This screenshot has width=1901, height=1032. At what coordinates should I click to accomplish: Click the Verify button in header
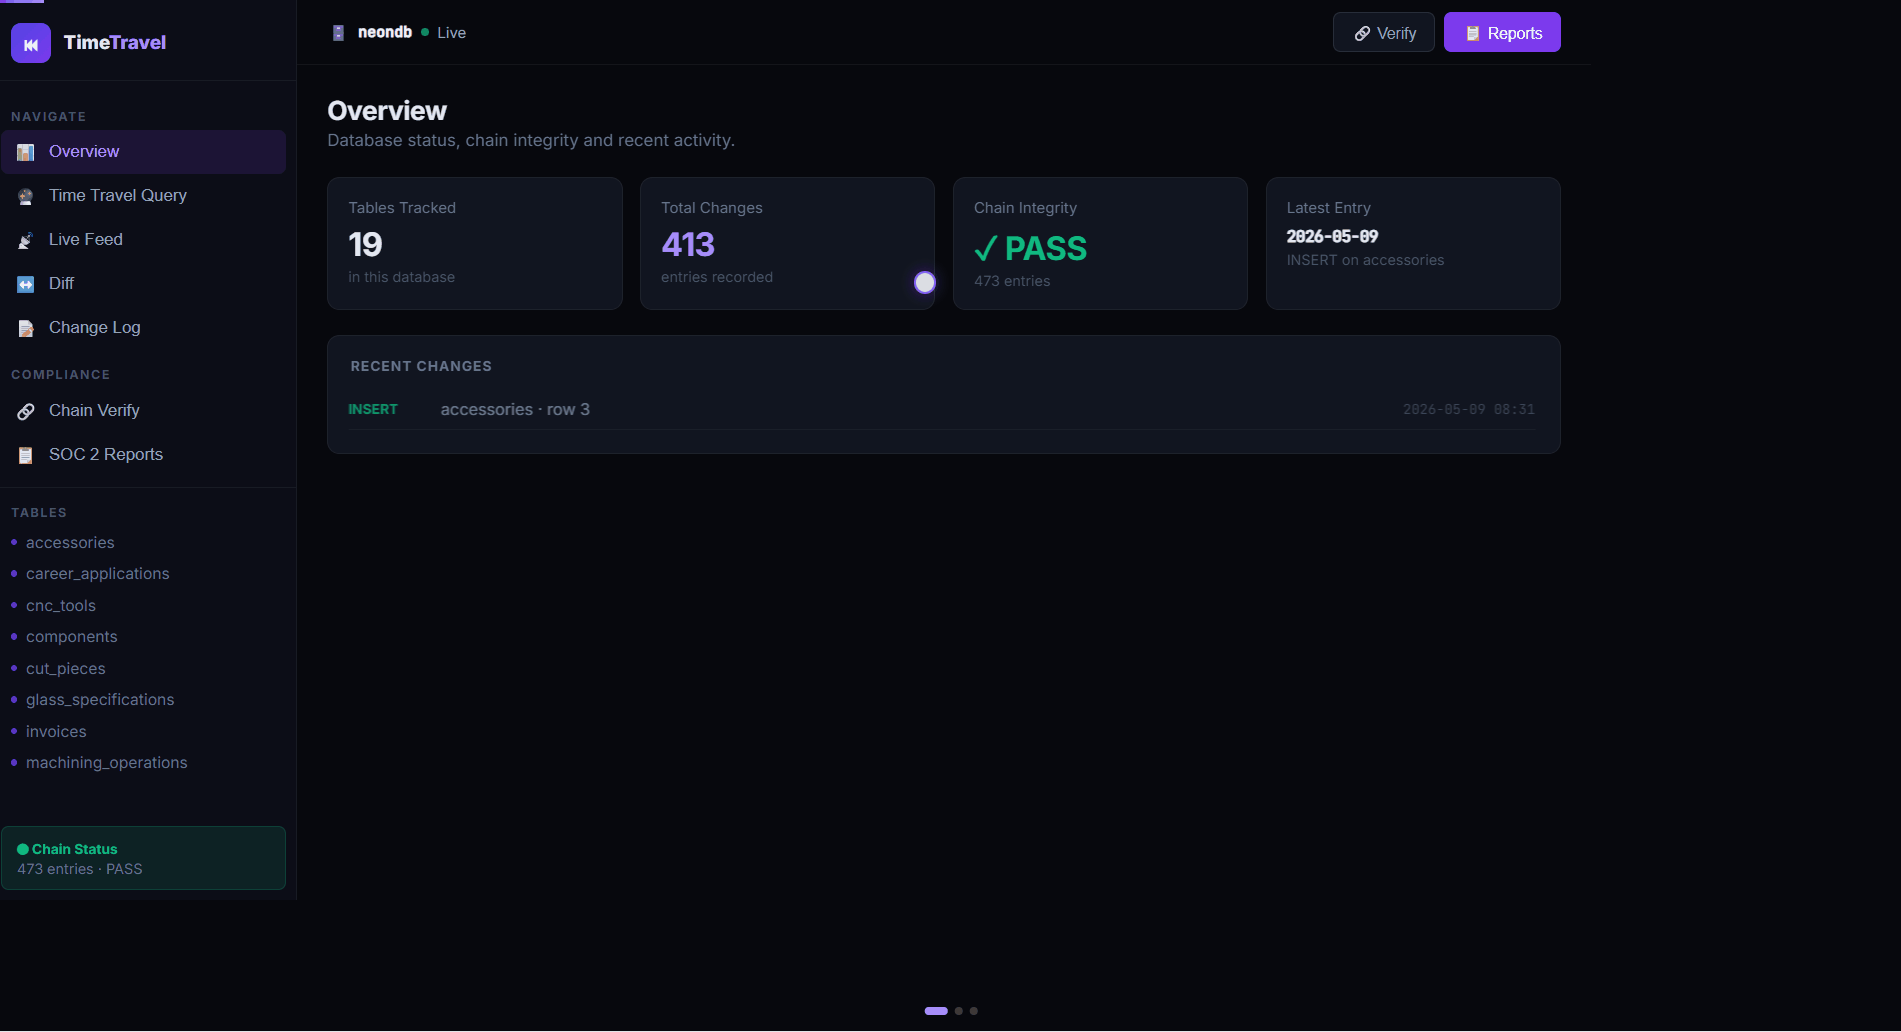coord(1384,33)
